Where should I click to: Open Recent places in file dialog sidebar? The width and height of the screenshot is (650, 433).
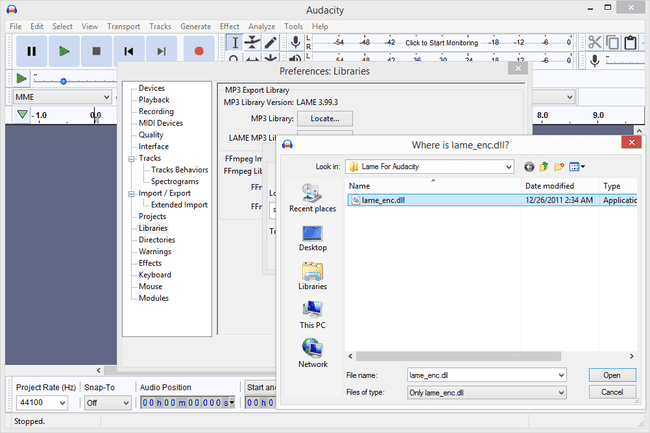313,198
